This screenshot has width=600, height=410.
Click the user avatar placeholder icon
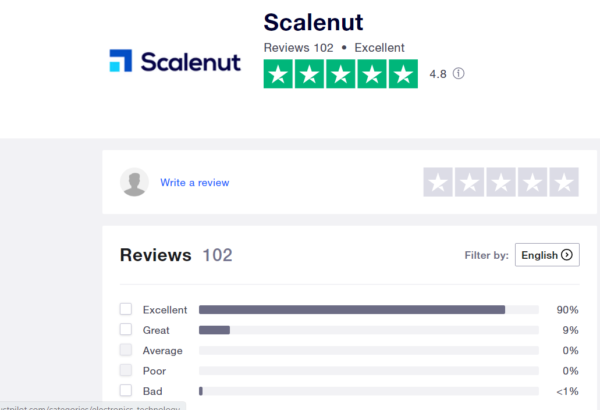[x=134, y=182]
